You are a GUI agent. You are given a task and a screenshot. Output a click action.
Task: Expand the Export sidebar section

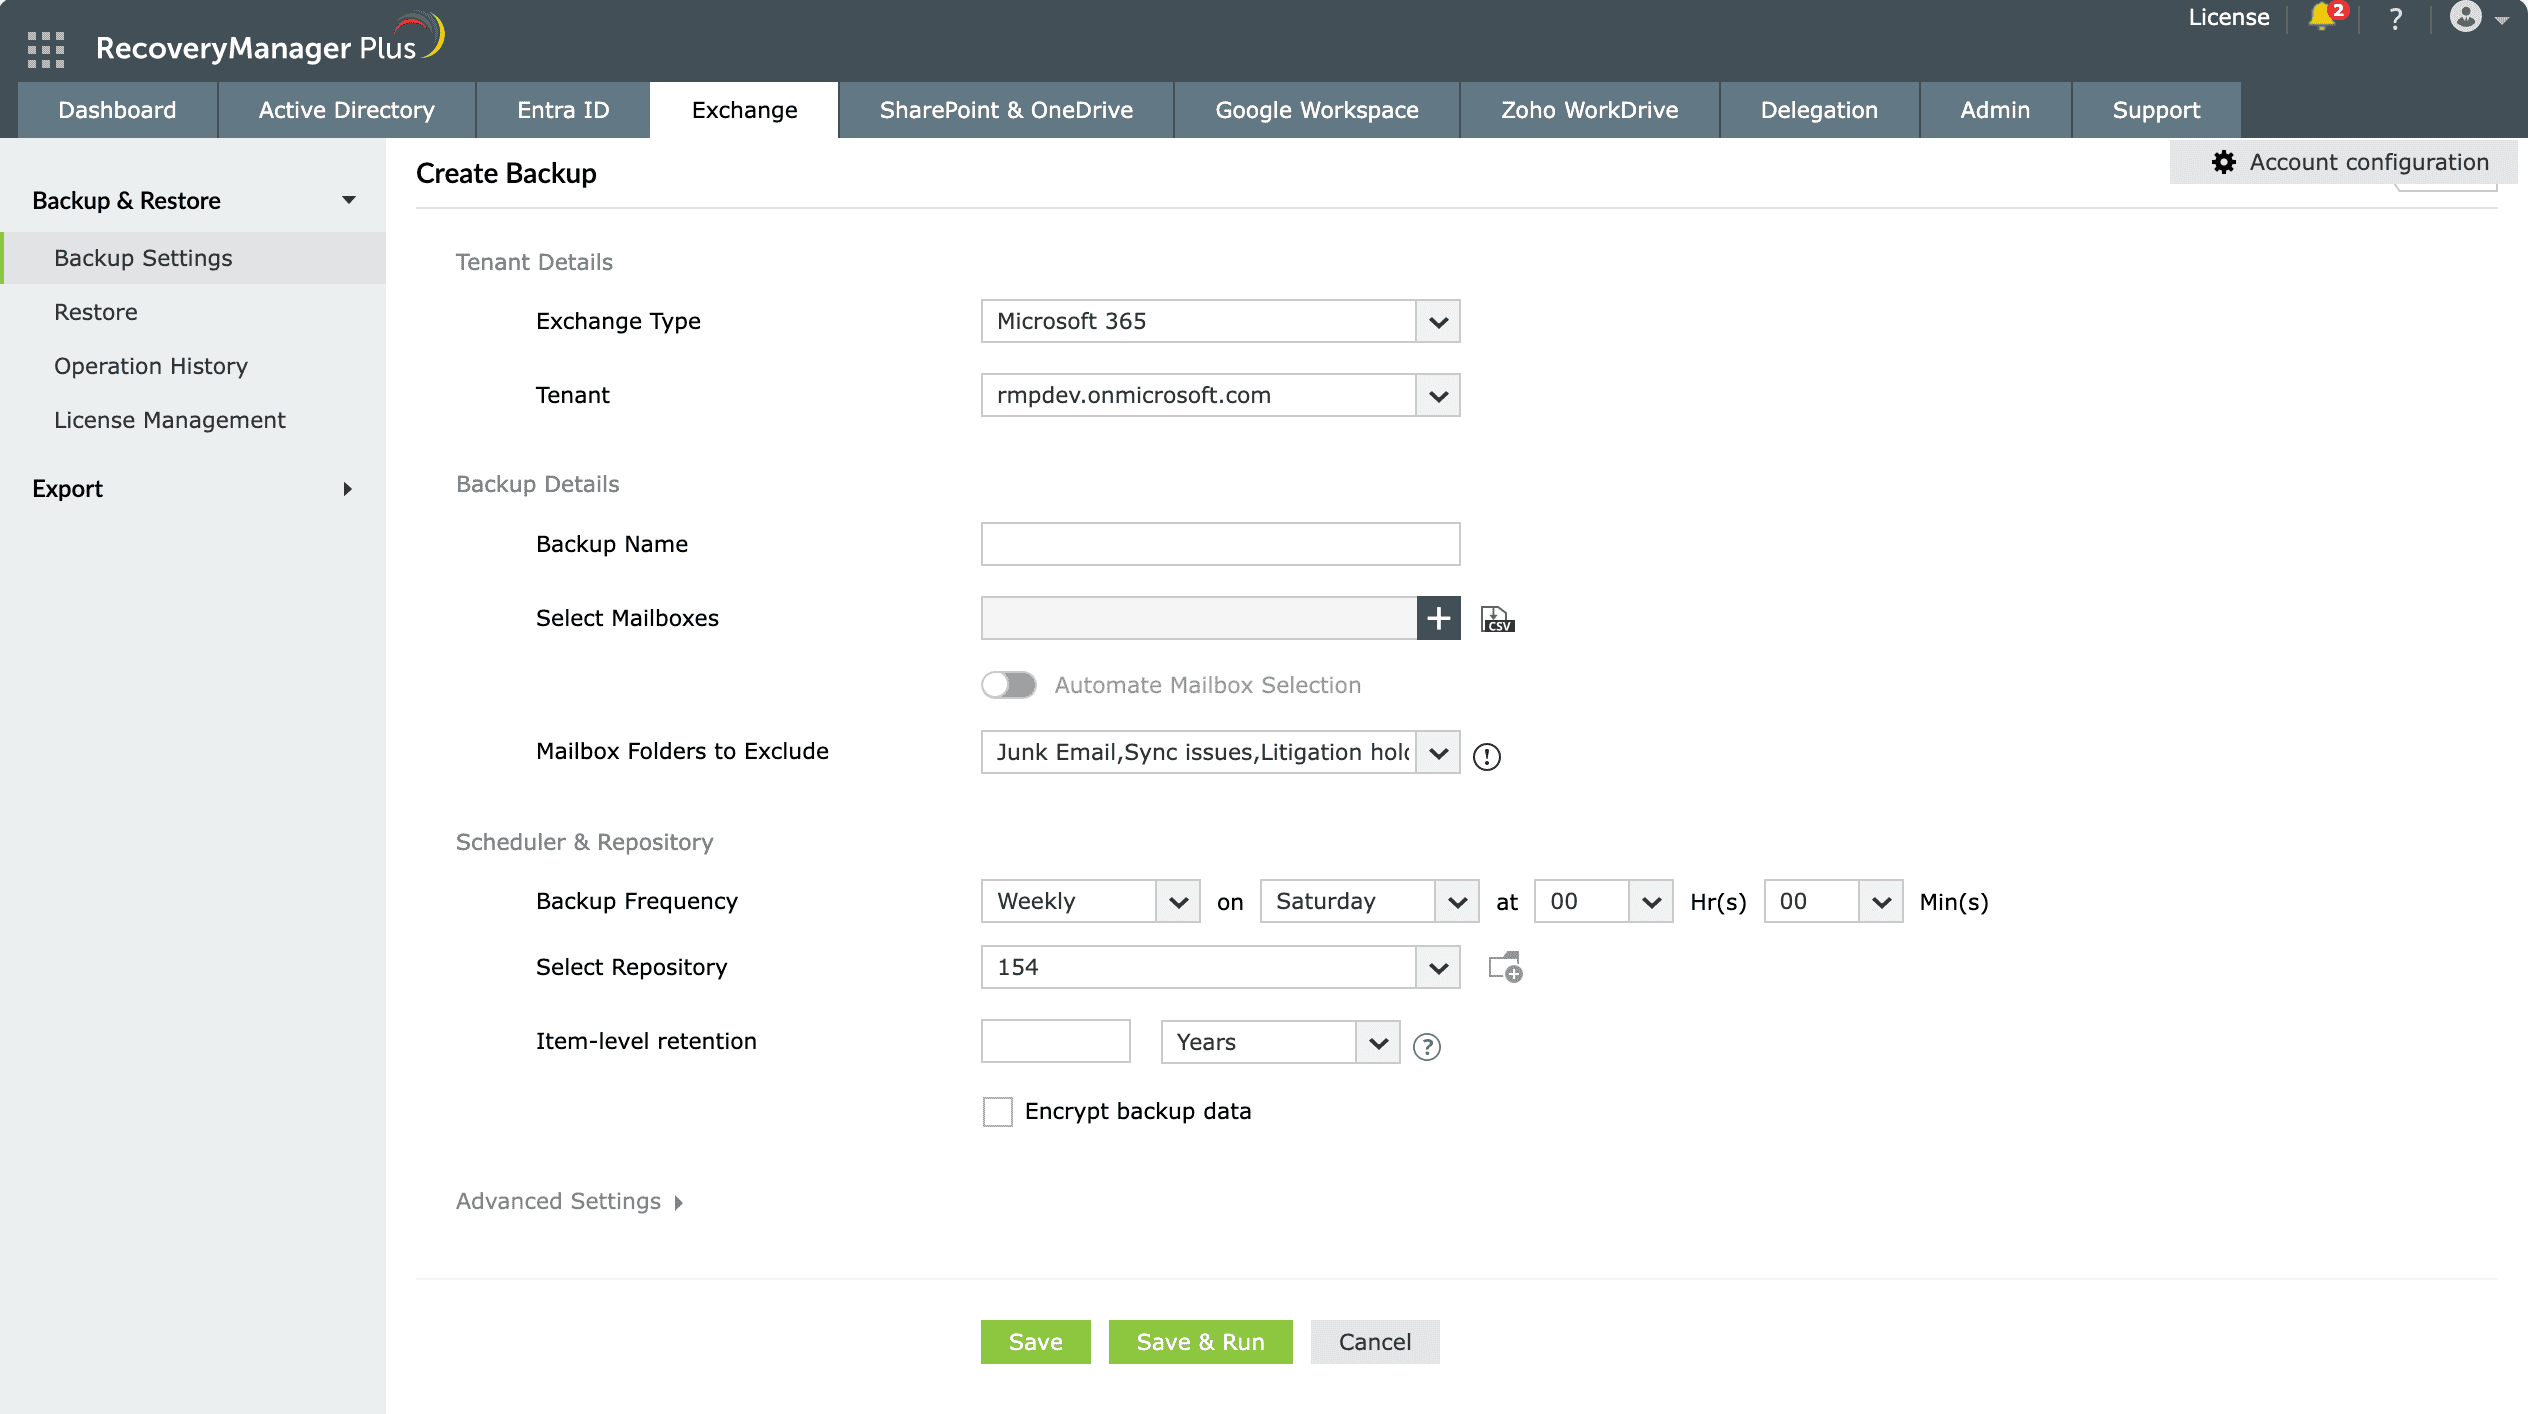pyautogui.click(x=192, y=489)
